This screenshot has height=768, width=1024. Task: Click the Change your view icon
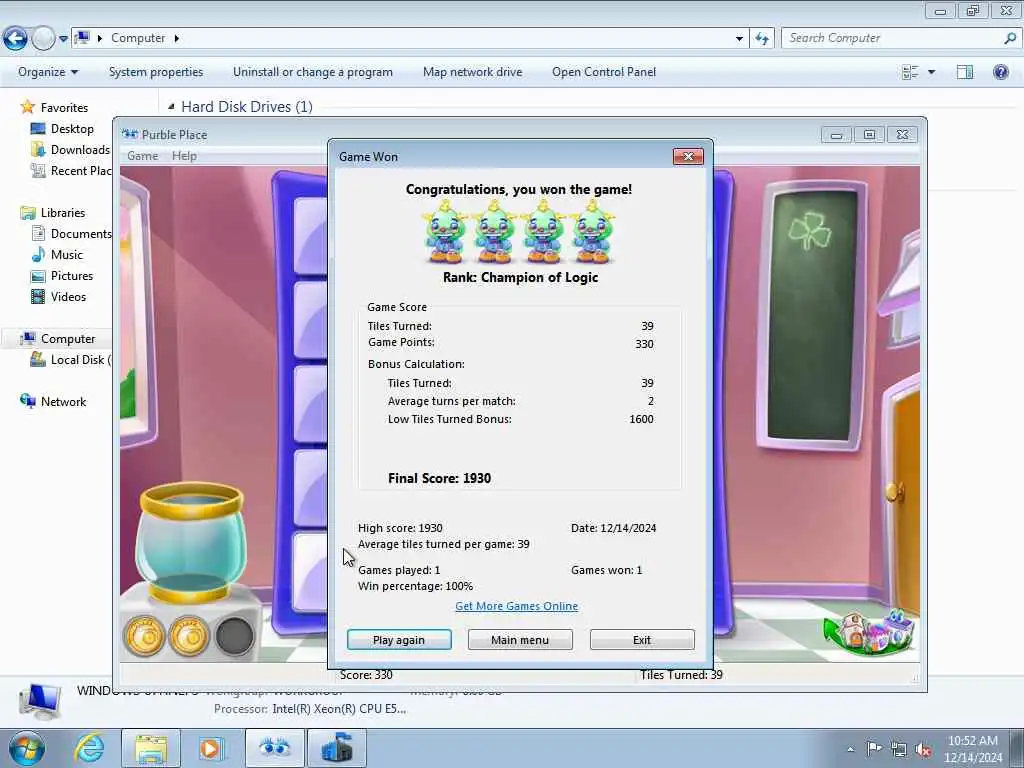tap(910, 72)
